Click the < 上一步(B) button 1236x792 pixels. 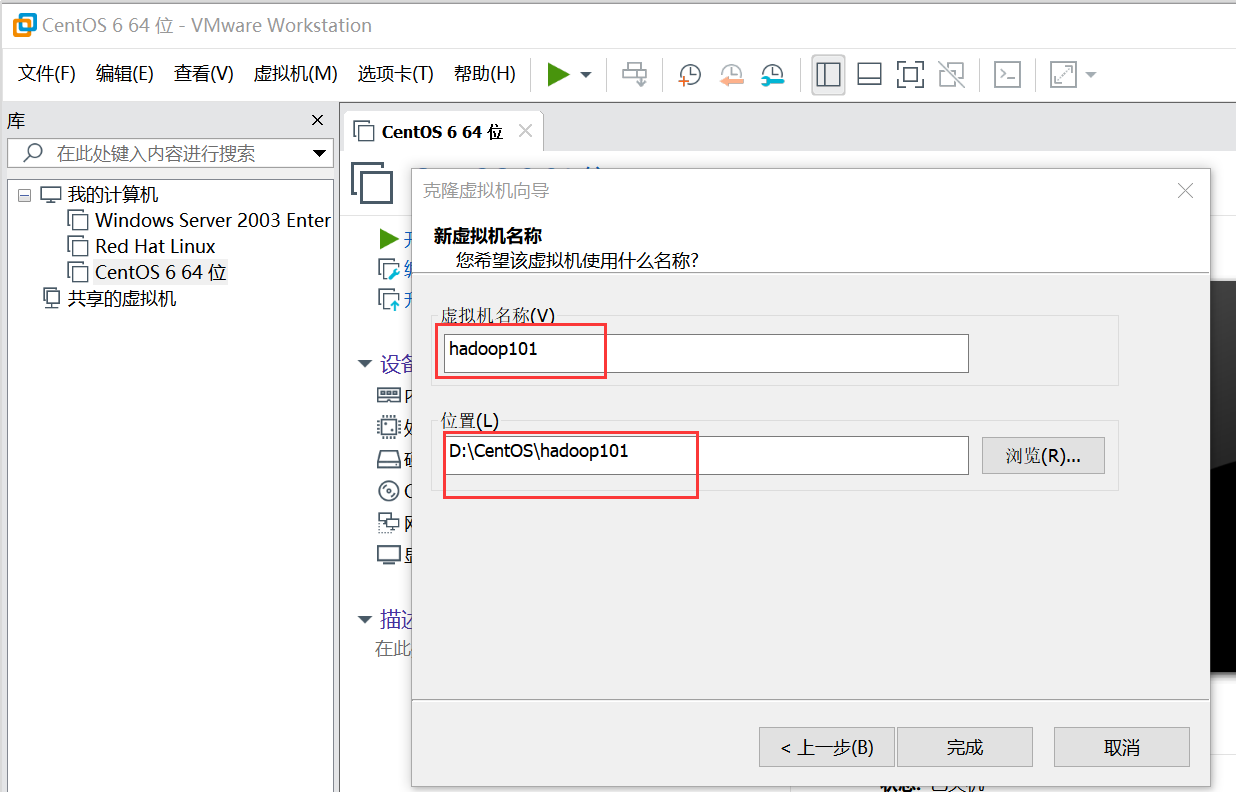pos(826,747)
